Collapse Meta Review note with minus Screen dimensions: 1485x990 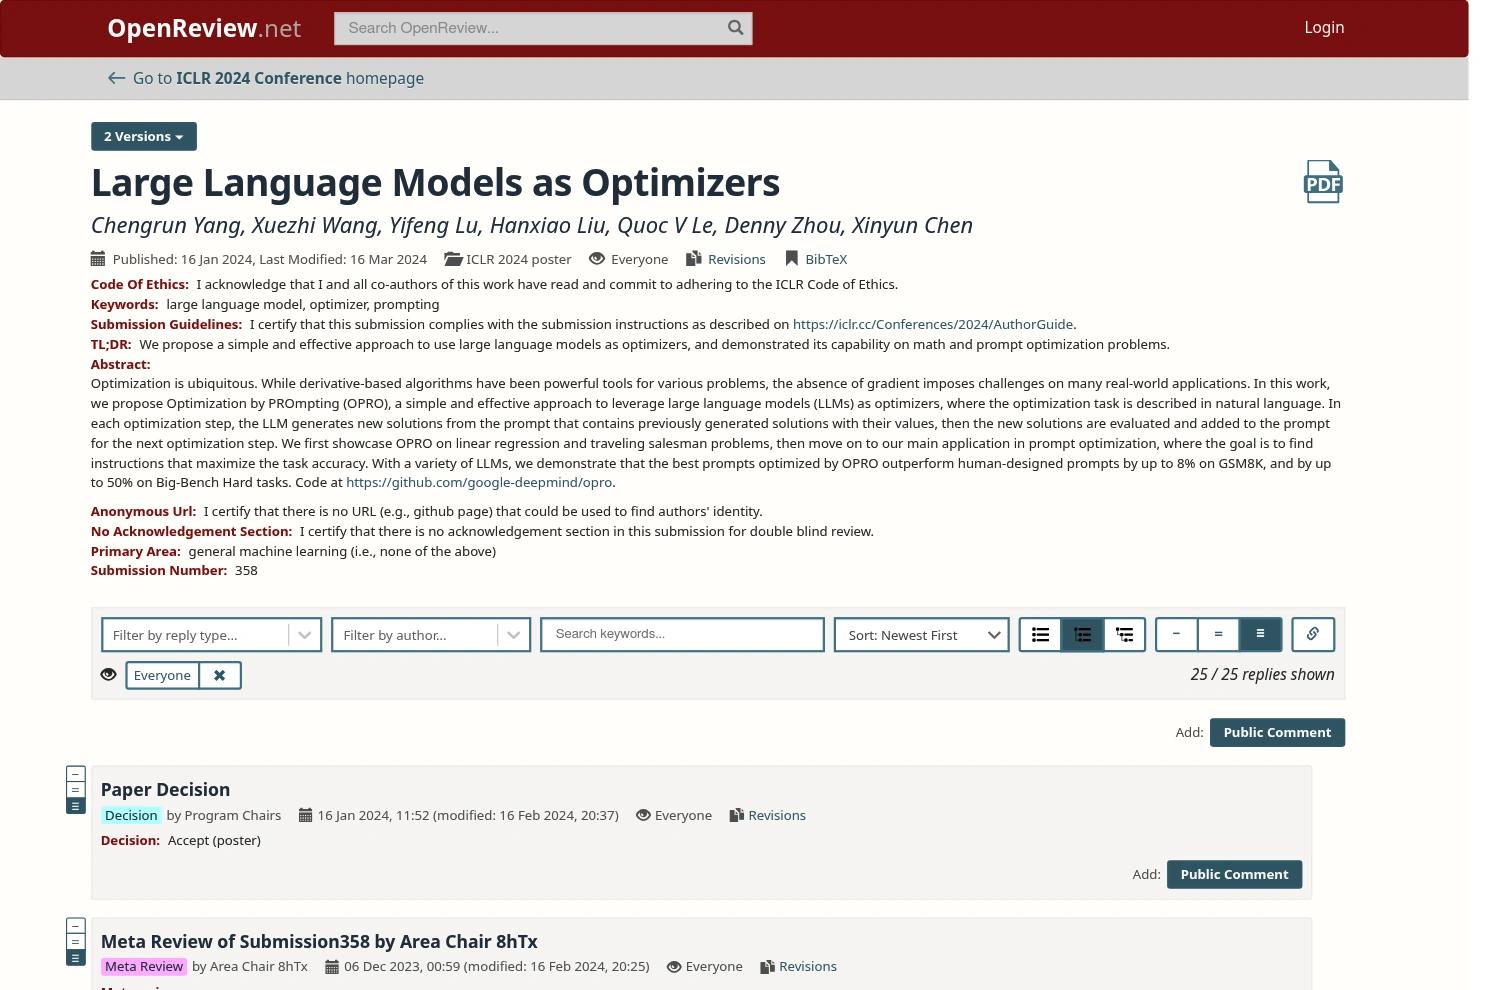(75, 926)
